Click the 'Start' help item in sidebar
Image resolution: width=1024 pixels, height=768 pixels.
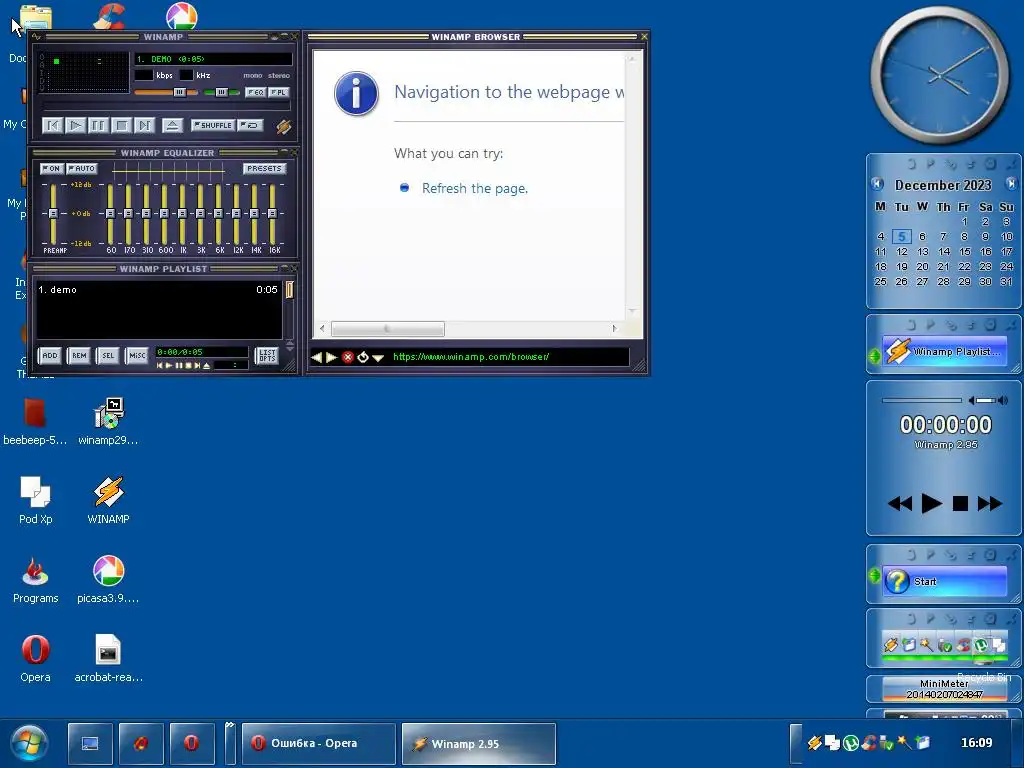(944, 581)
